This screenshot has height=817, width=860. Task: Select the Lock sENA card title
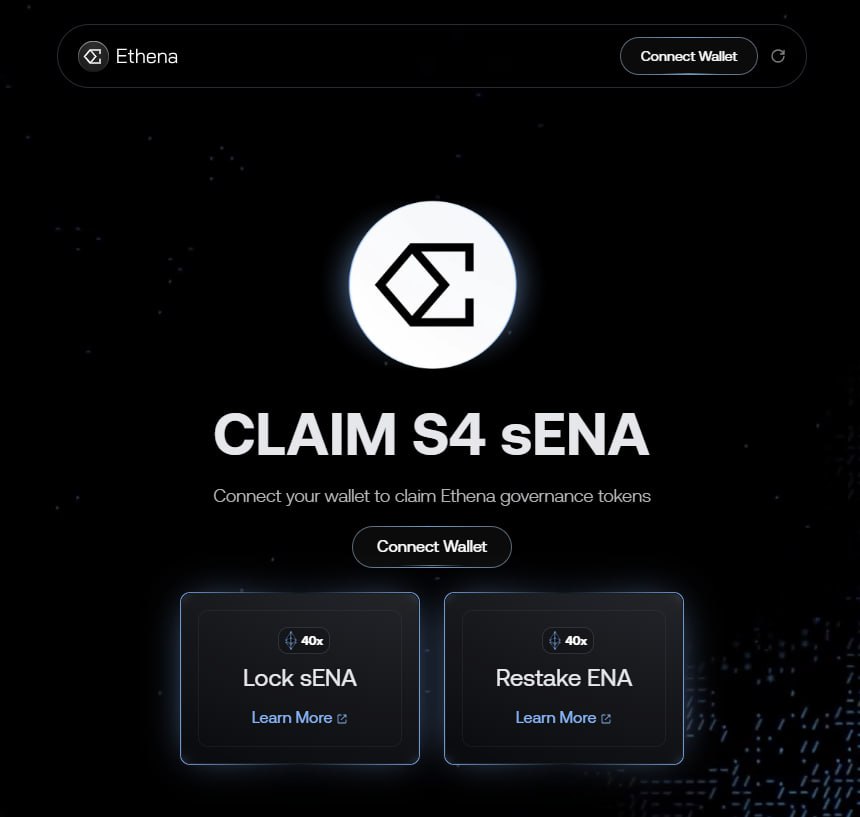pyautogui.click(x=299, y=678)
